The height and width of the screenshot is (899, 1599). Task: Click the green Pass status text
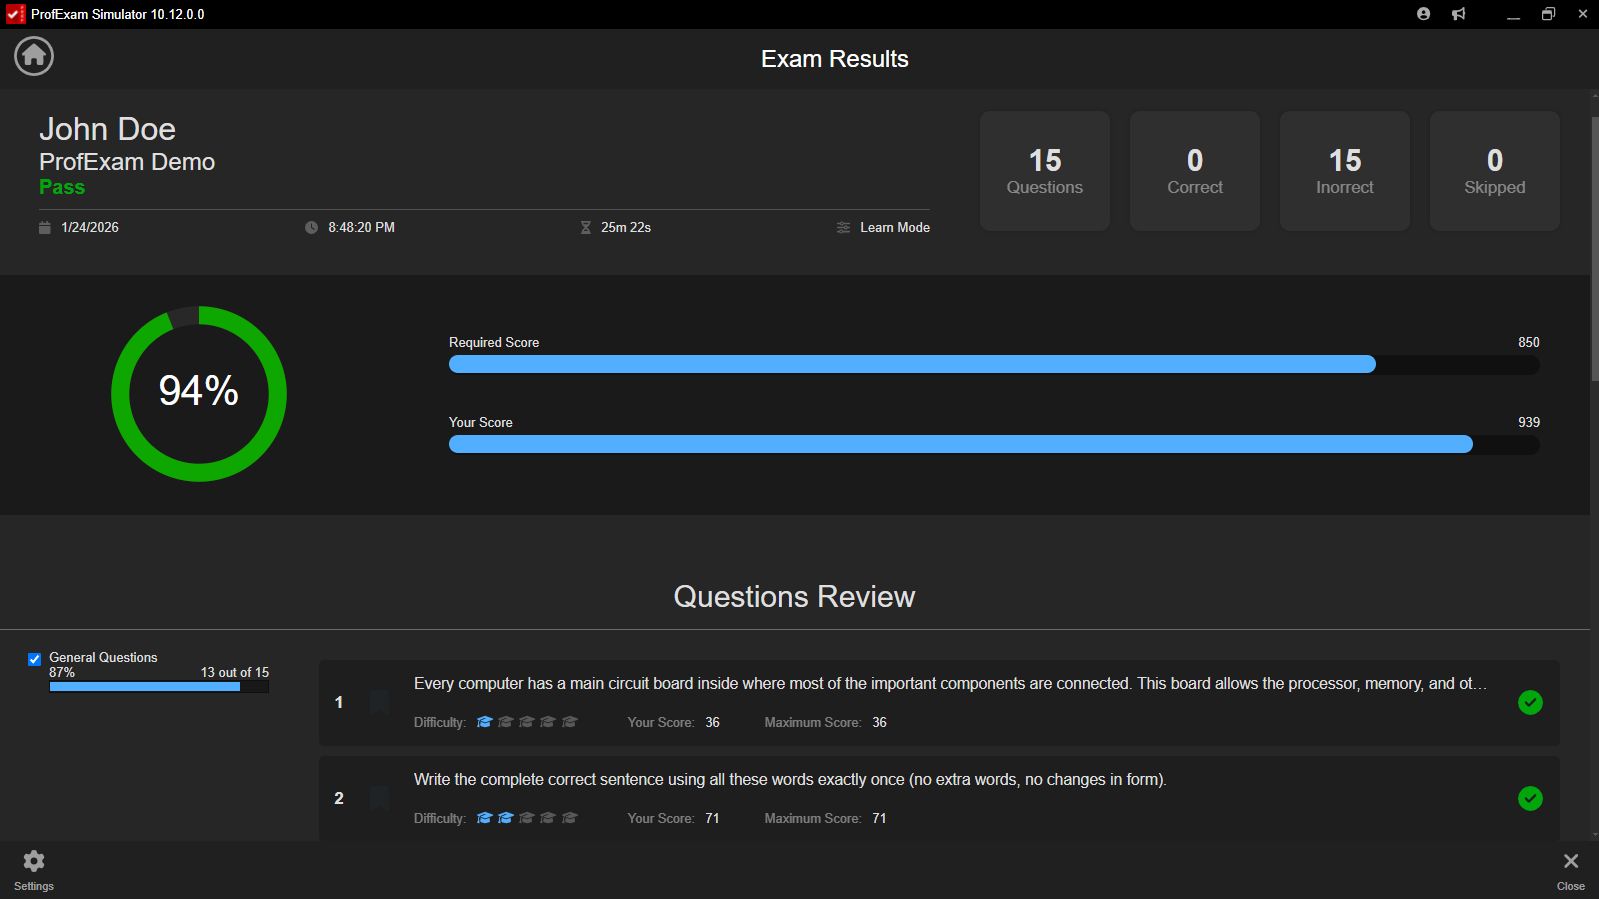(62, 187)
